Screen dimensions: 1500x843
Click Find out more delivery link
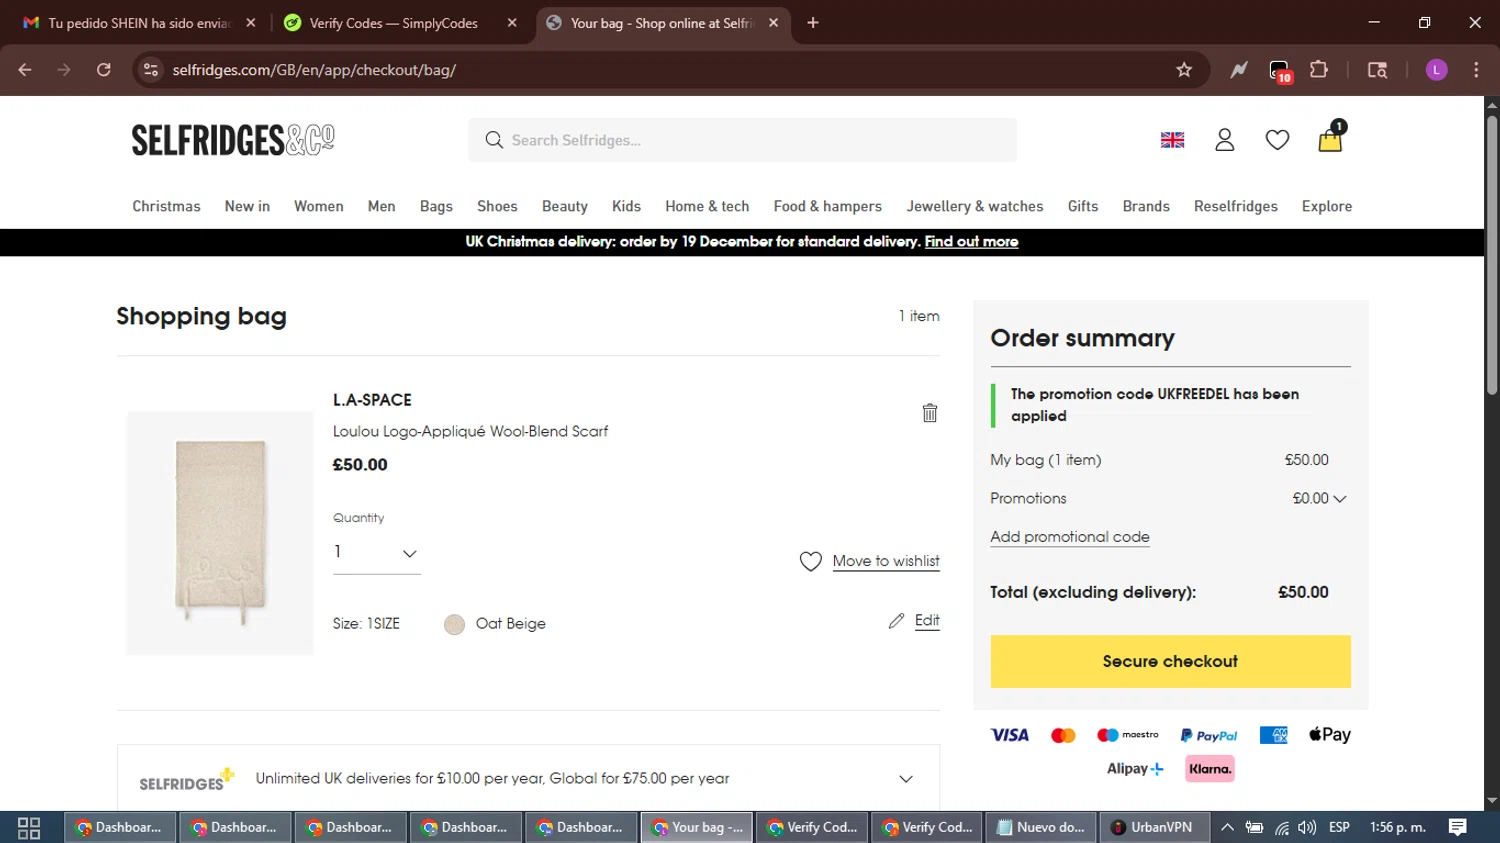click(x=971, y=242)
